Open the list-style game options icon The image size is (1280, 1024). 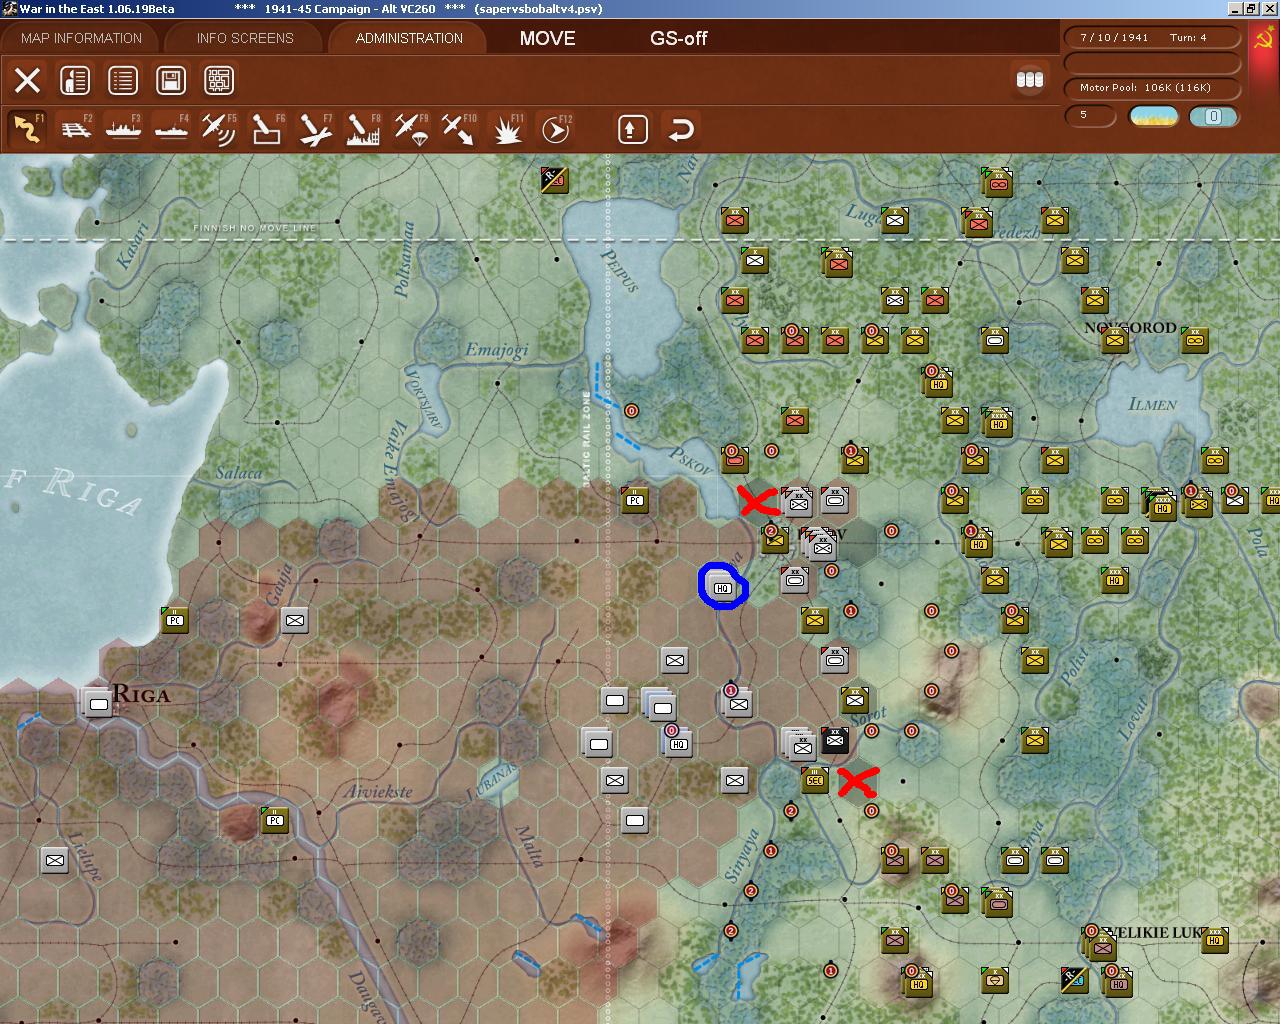pos(123,80)
